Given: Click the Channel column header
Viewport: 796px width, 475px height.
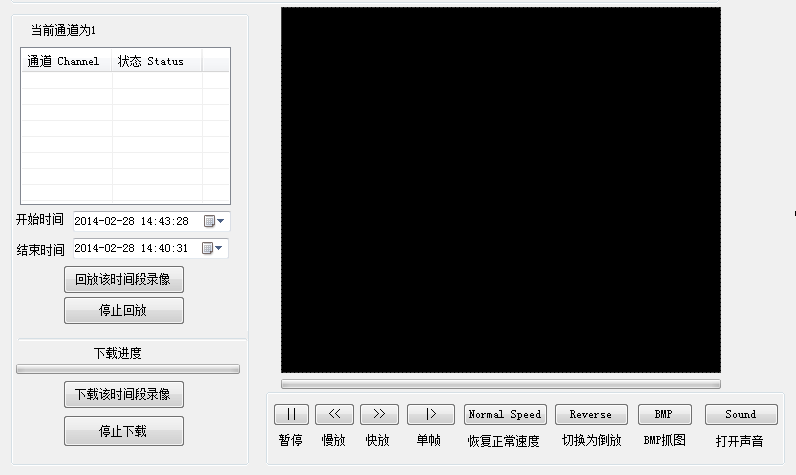Looking at the screenshot, I should click(66, 61).
